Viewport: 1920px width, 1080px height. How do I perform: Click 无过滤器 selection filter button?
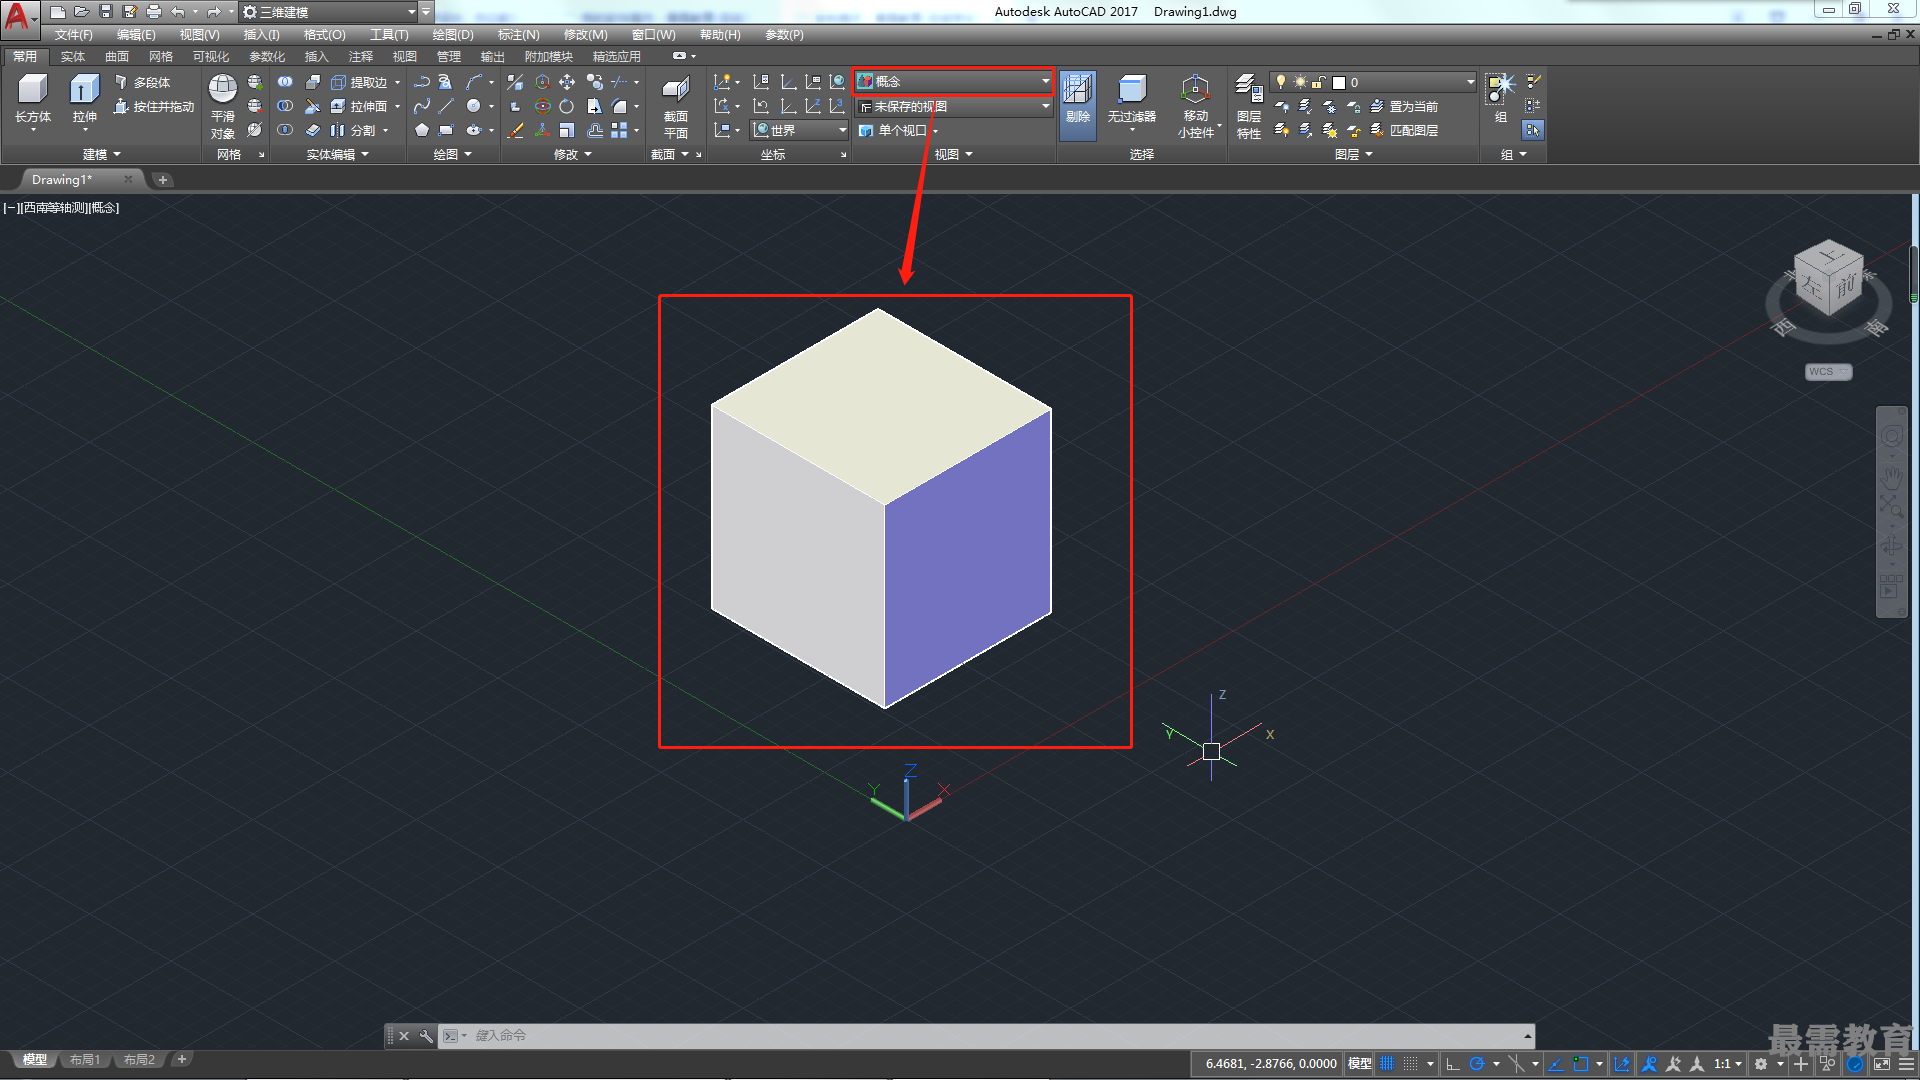point(1131,105)
